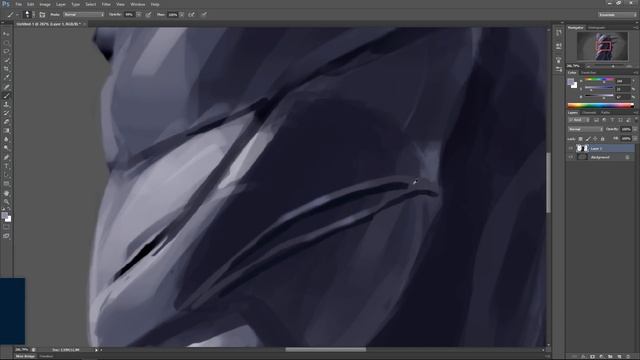The height and width of the screenshot is (360, 640).
Task: Open the Edit menu
Action: coord(31,4)
